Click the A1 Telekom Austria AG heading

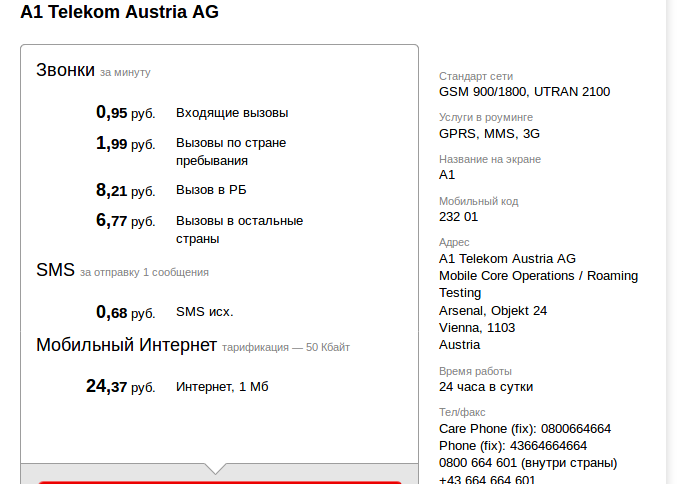tap(120, 12)
